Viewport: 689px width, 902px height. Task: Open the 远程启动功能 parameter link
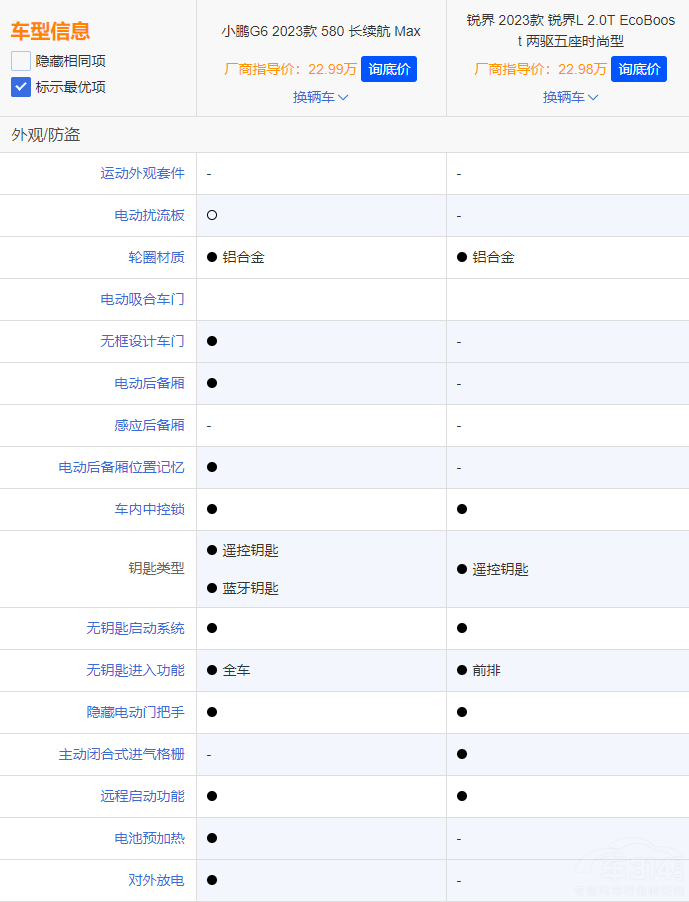[x=142, y=796]
